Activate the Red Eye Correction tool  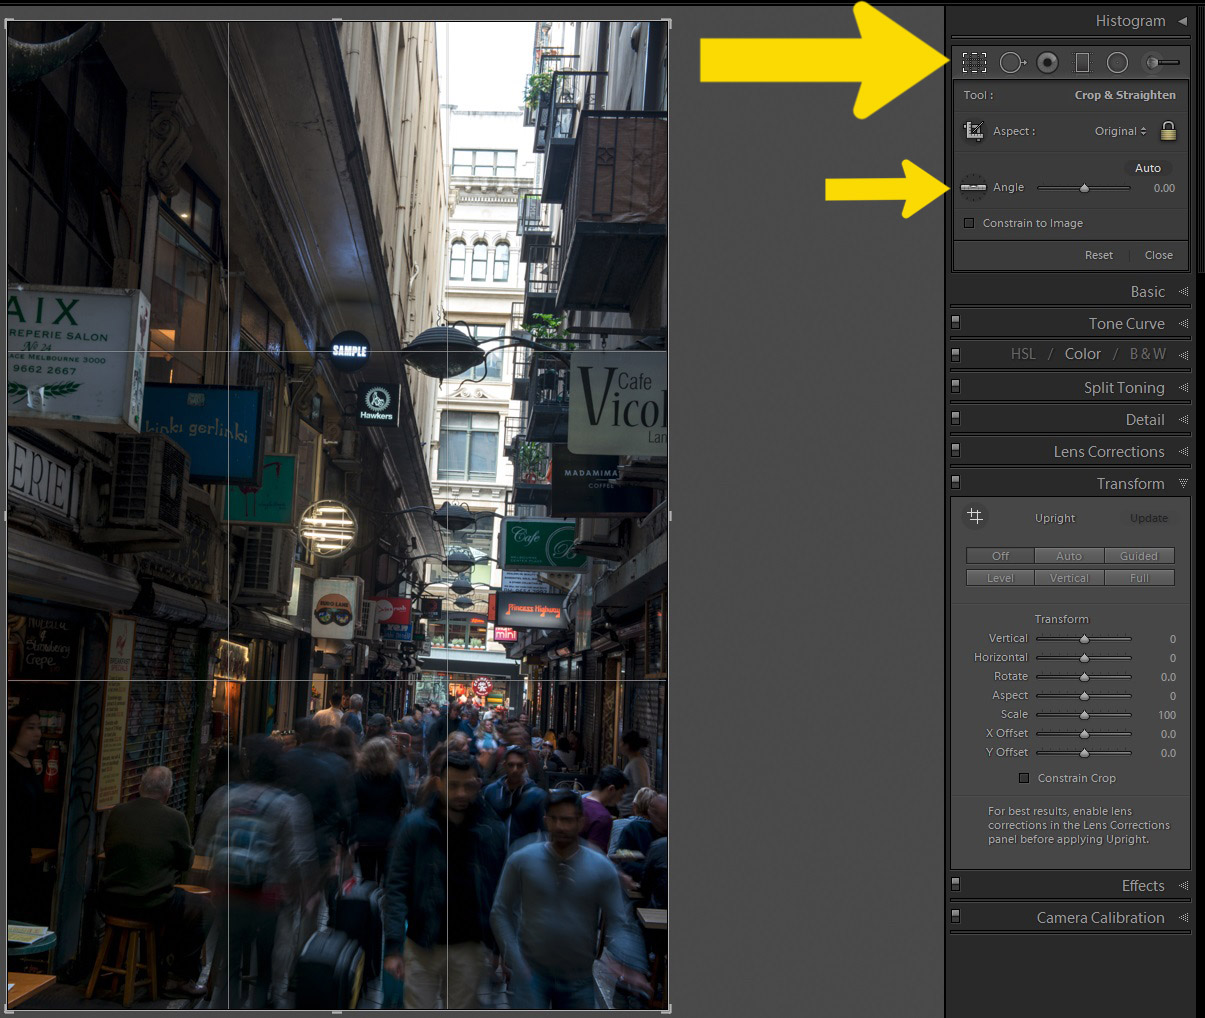pyautogui.click(x=1047, y=63)
